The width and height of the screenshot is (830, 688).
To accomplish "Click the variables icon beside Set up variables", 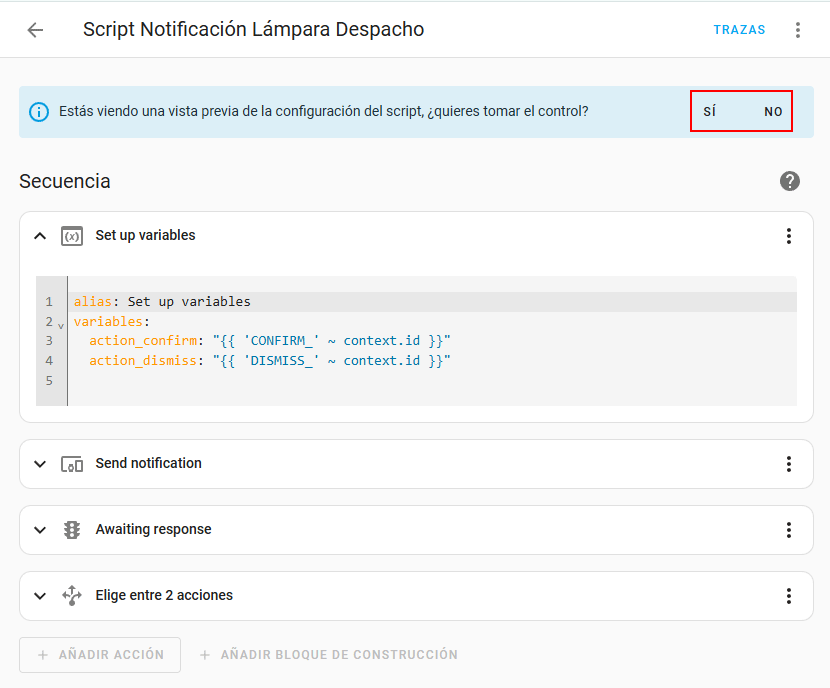I will pos(72,236).
